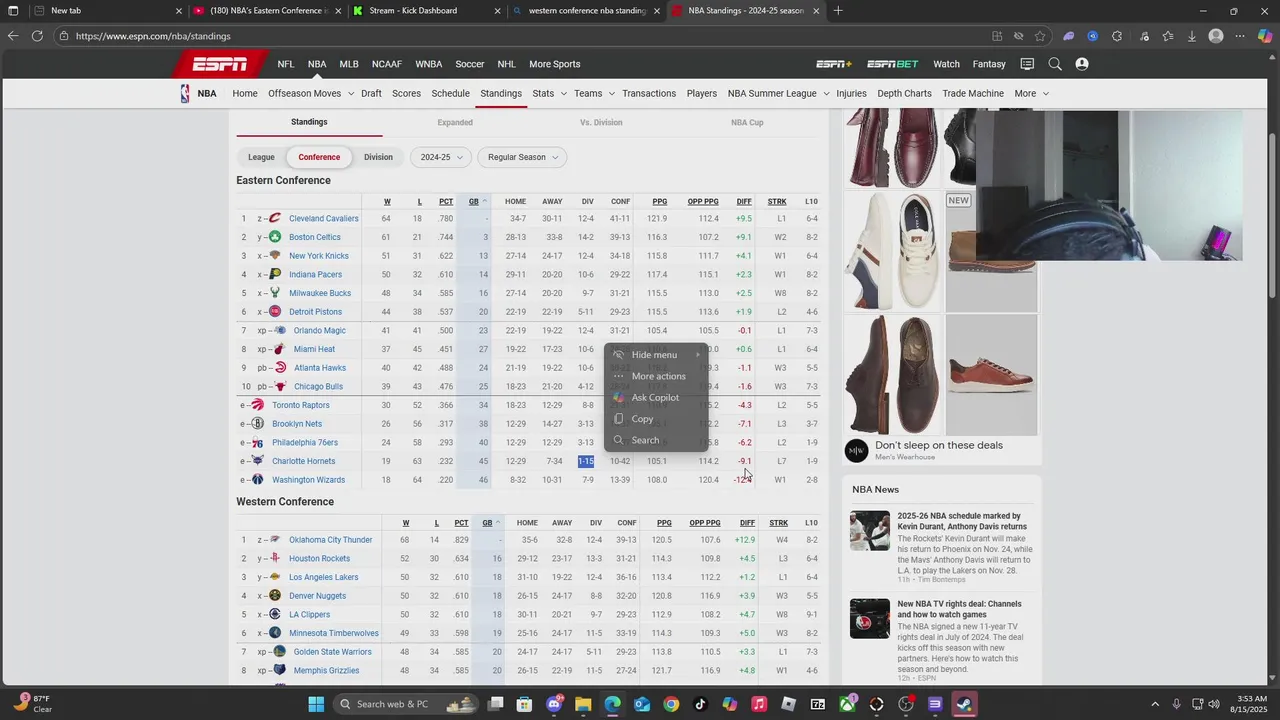Switch to the NBA Cup tab
Viewport: 1280px width, 720px height.
pos(747,123)
